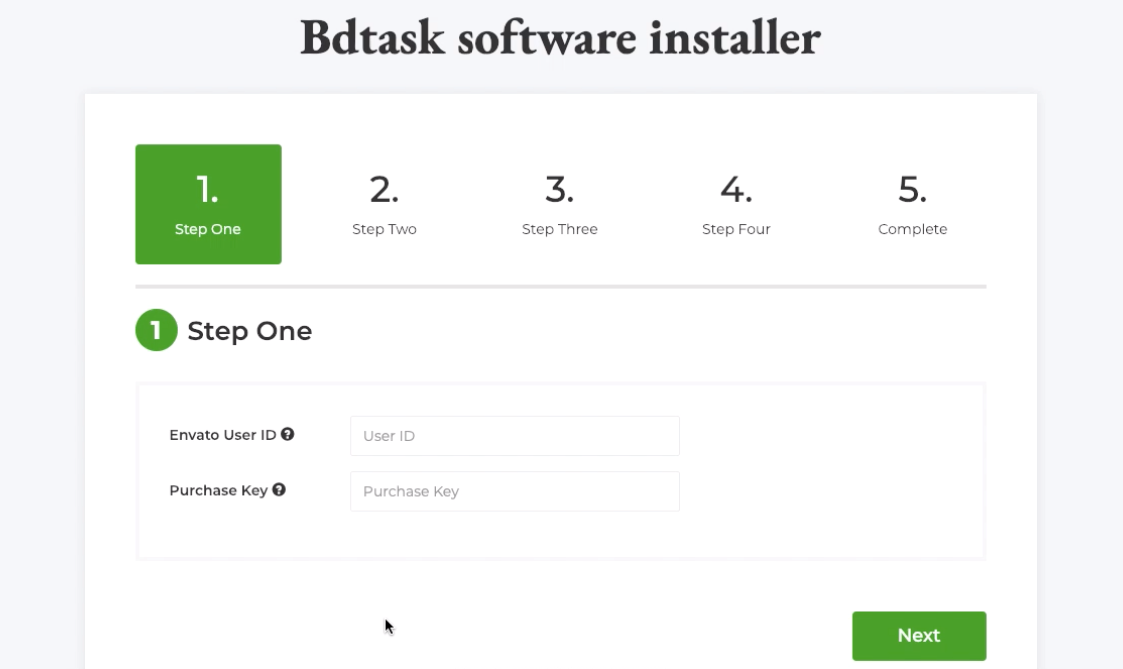The image size is (1123, 669).
Task: Click the "Step One" section heading
Action: pos(249,331)
